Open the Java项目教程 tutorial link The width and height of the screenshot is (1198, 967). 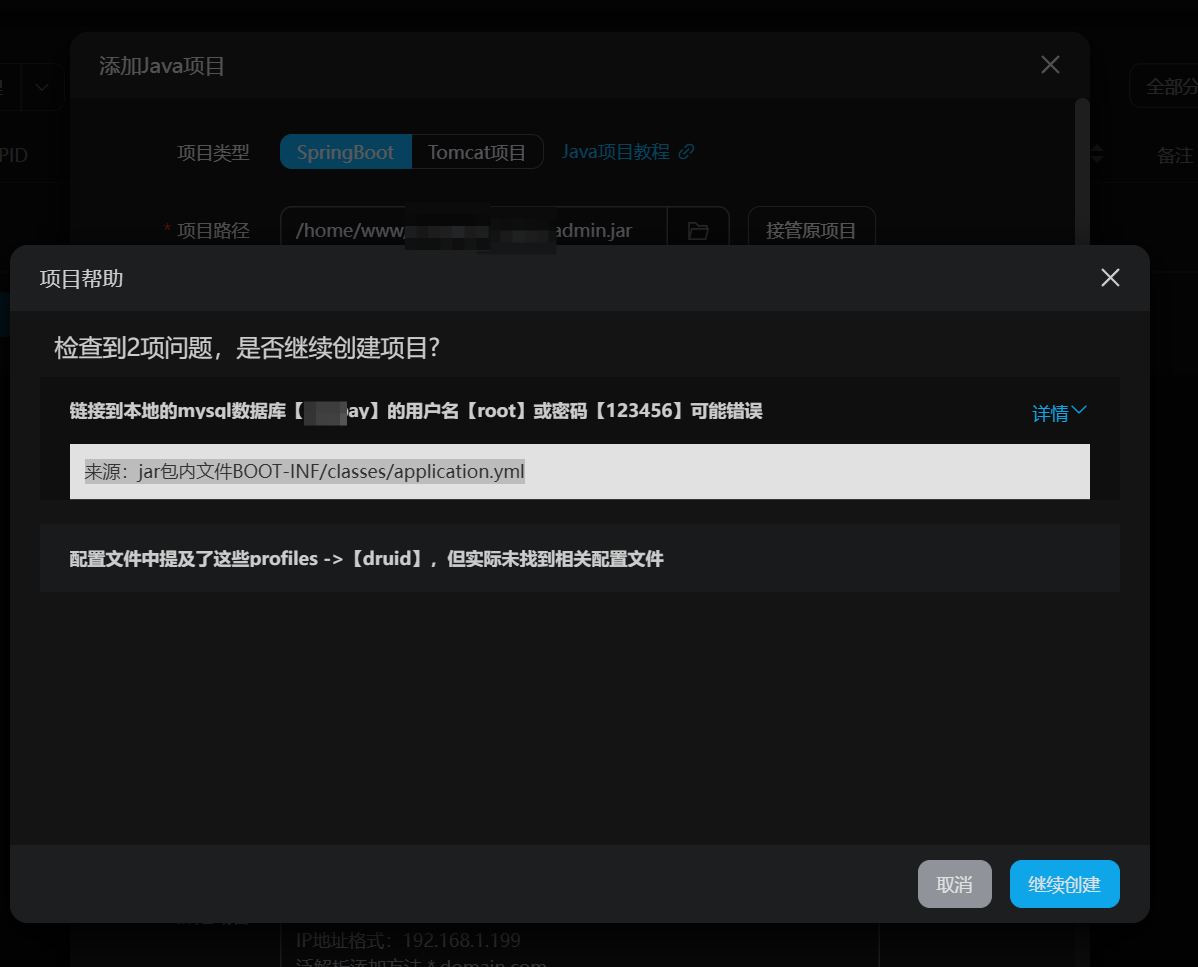(615, 152)
